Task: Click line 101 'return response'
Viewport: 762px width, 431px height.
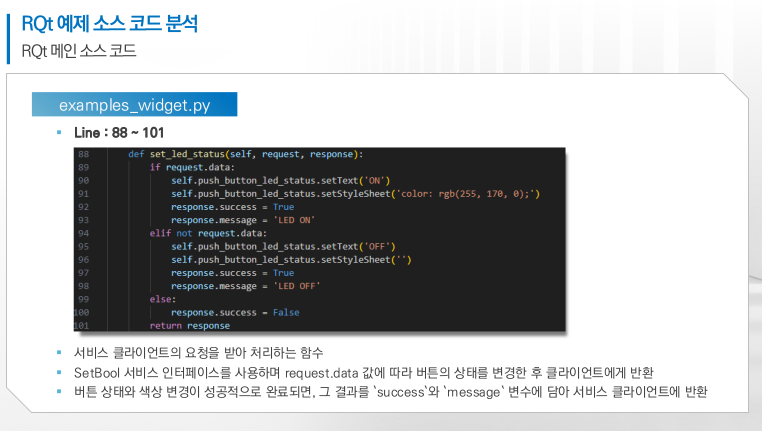Action: pyautogui.click(x=190, y=326)
